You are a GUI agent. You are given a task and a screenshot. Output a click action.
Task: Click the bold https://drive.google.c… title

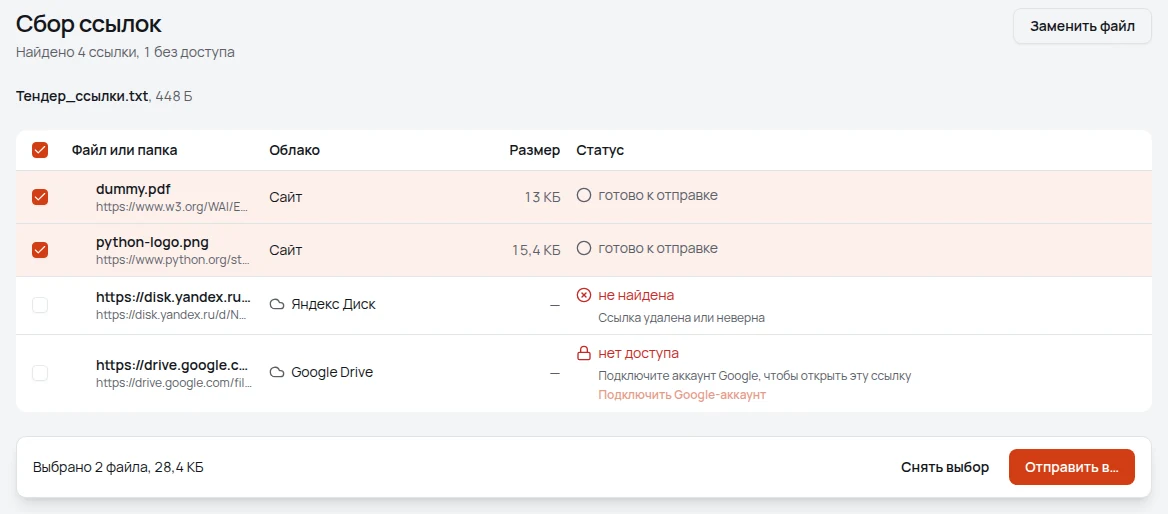(x=172, y=365)
